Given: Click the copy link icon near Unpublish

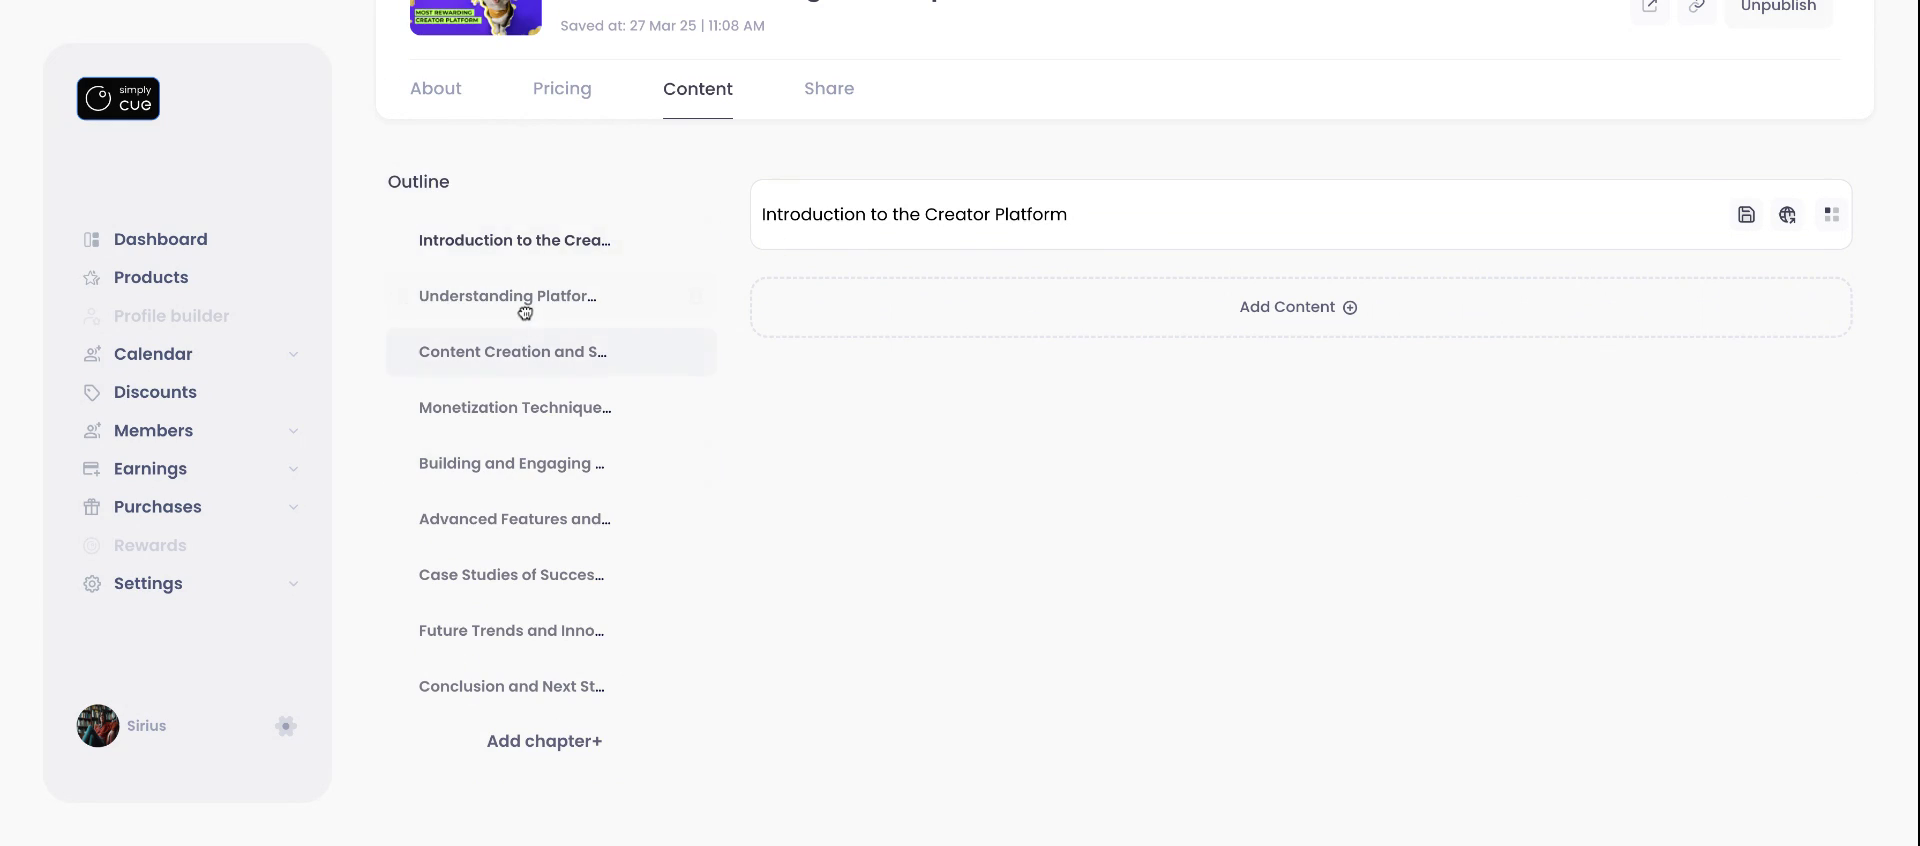Looking at the screenshot, I should pyautogui.click(x=1697, y=7).
